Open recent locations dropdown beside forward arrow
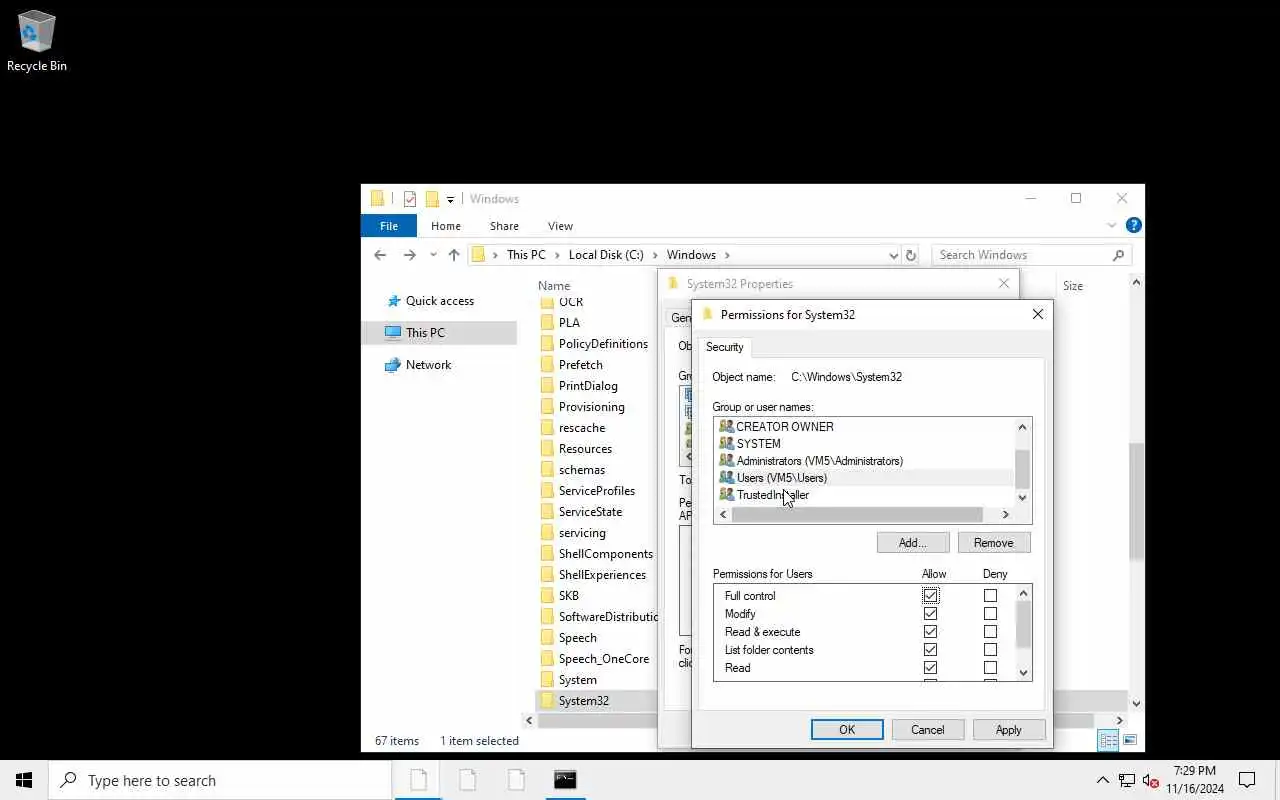 433,255
